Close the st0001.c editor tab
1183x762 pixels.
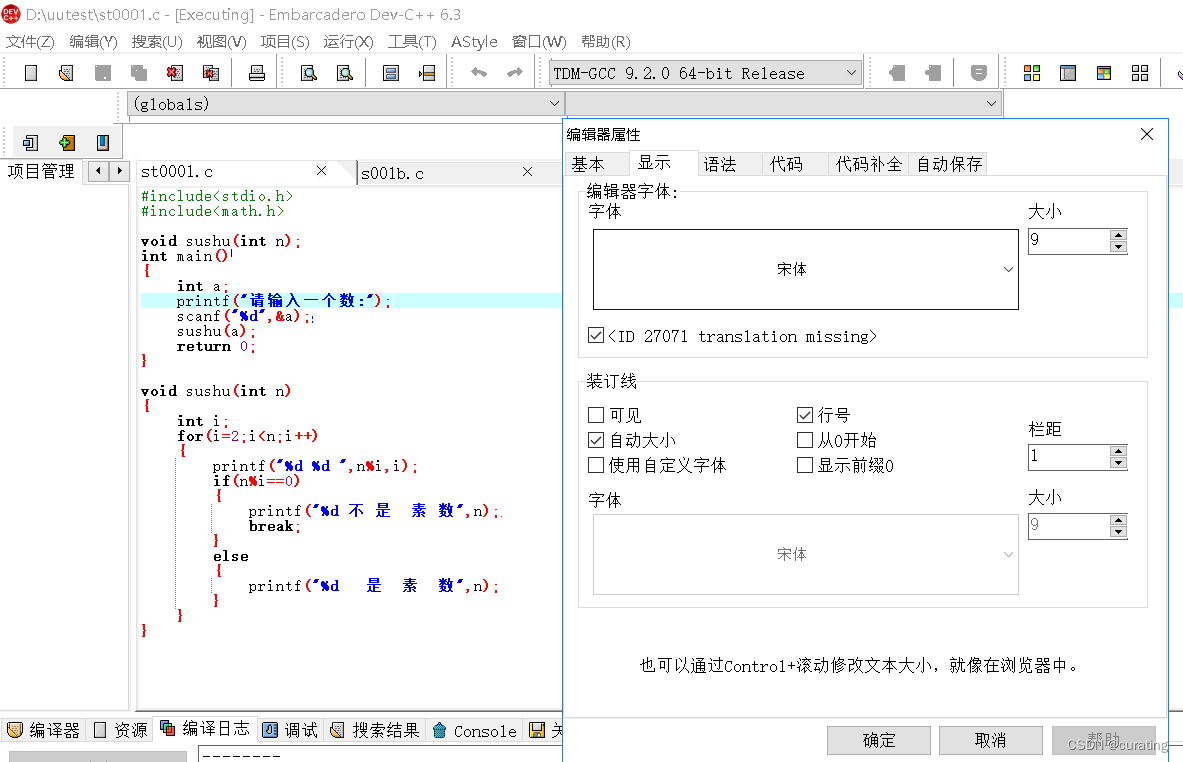tap(321, 171)
